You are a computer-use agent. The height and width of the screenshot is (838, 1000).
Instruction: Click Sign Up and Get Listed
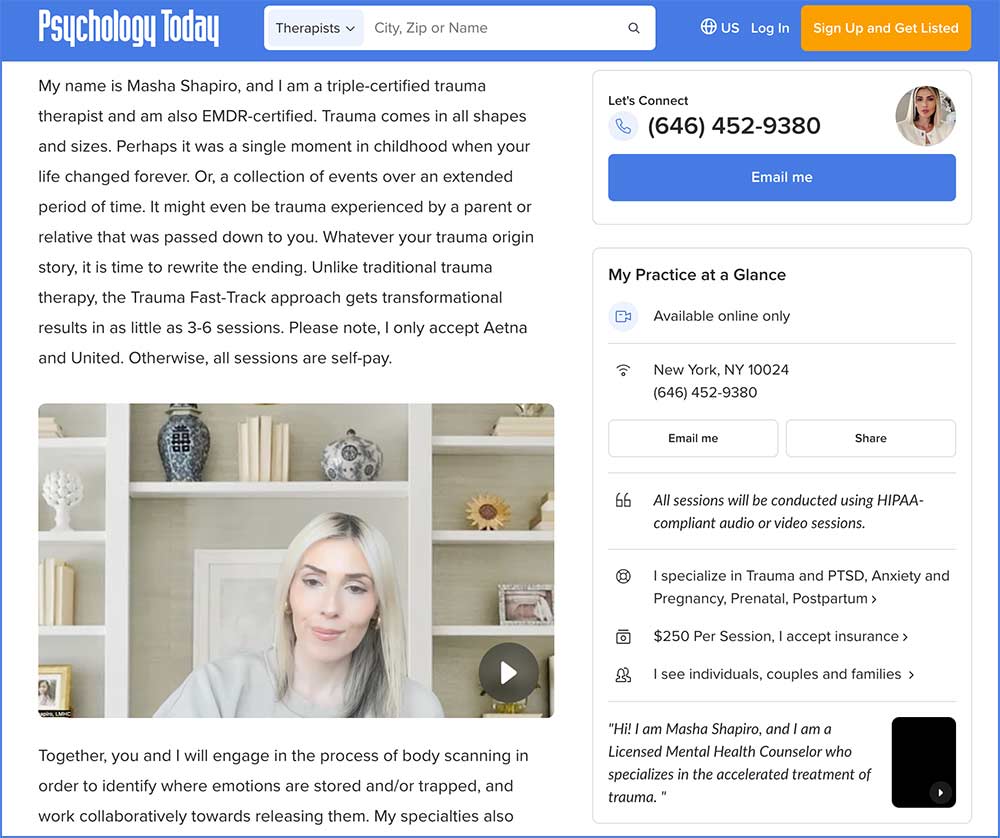pos(885,28)
